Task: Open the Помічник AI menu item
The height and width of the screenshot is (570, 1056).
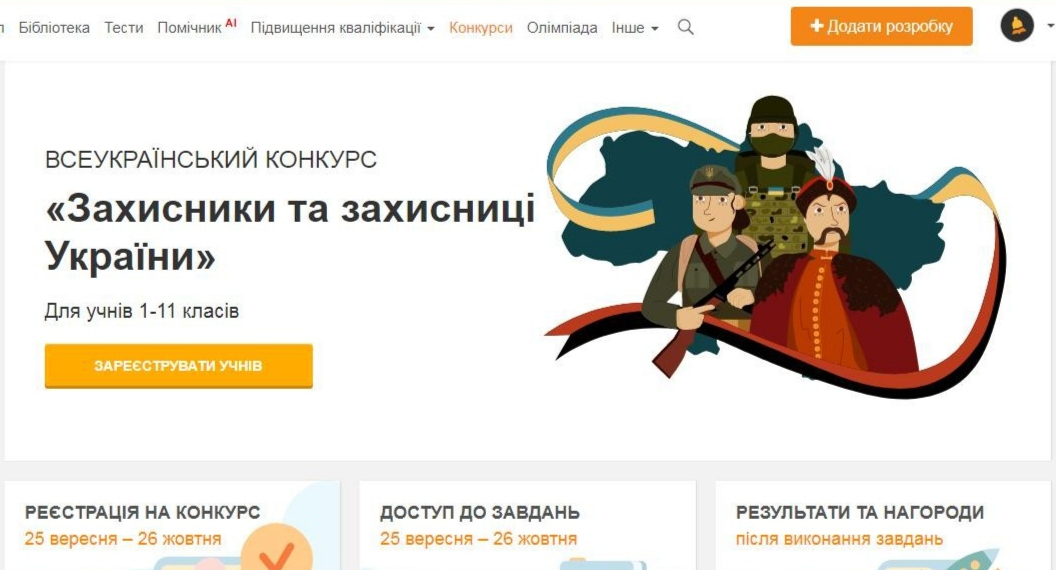Action: [197, 27]
